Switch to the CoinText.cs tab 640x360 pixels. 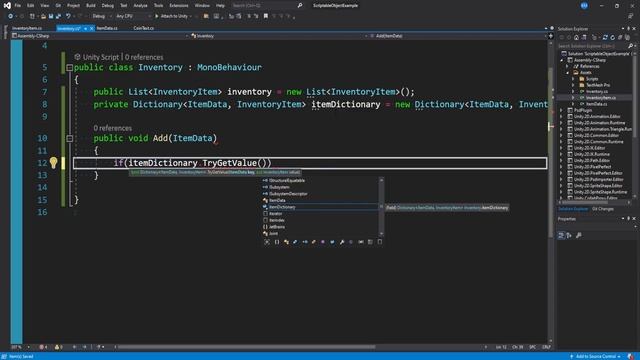(x=144, y=28)
